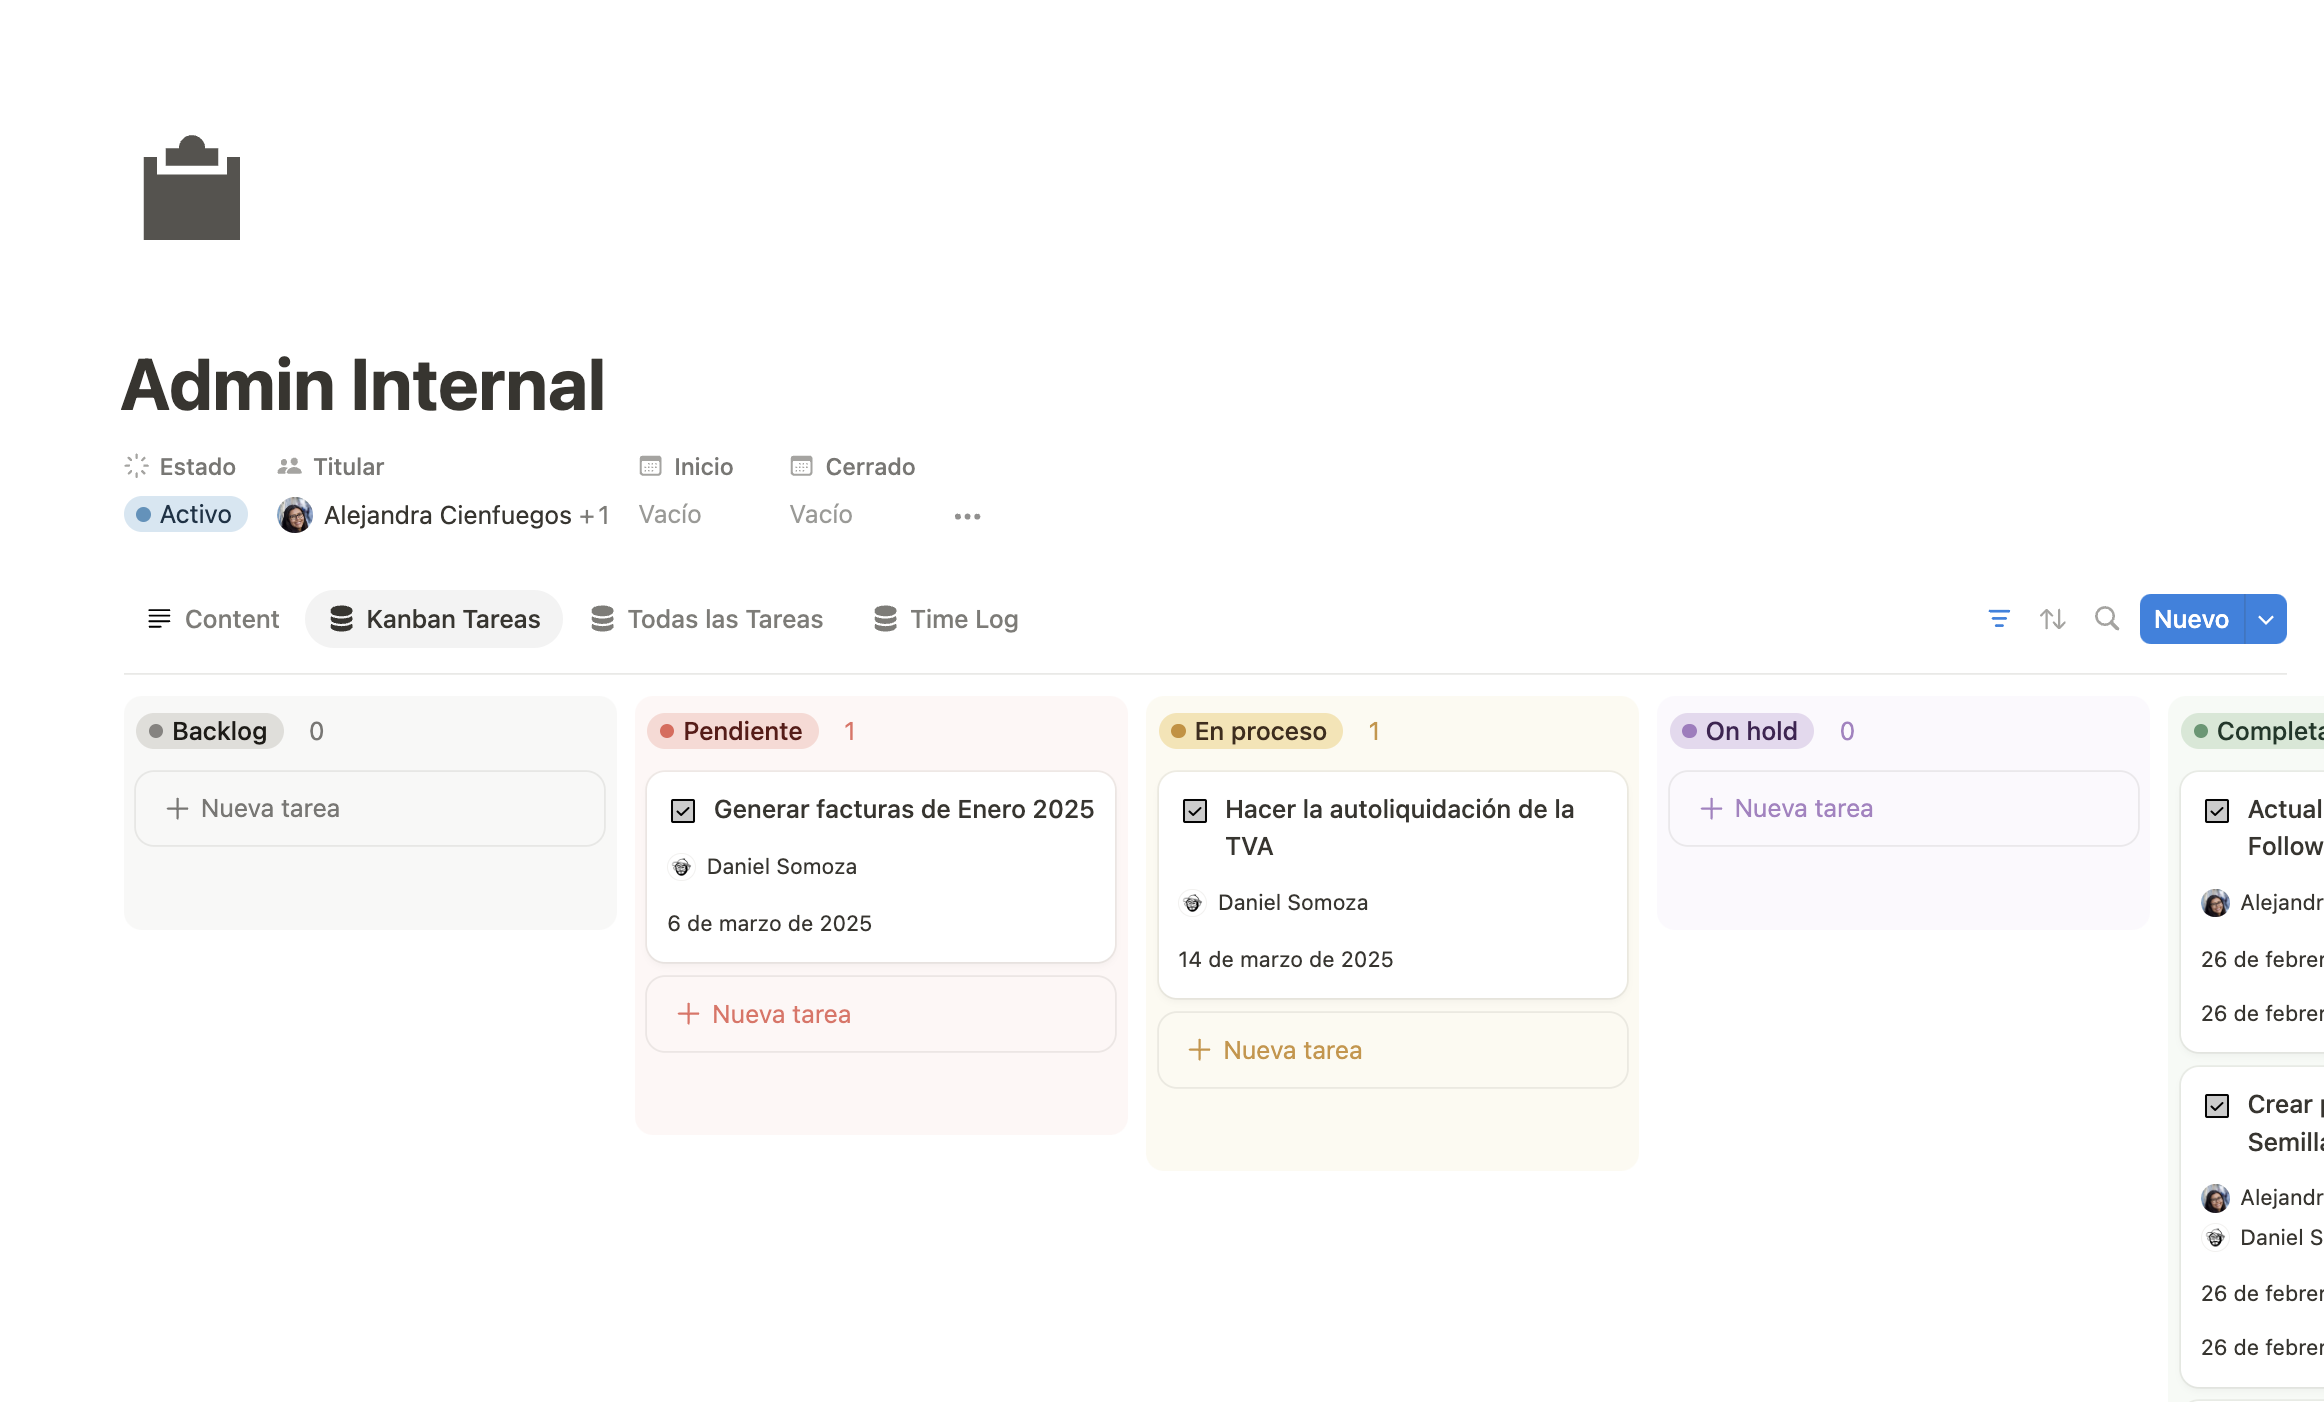This screenshot has height=1402, width=2324.
Task: Click Daniel Somoza name on Generar facturas card
Action: [781, 866]
